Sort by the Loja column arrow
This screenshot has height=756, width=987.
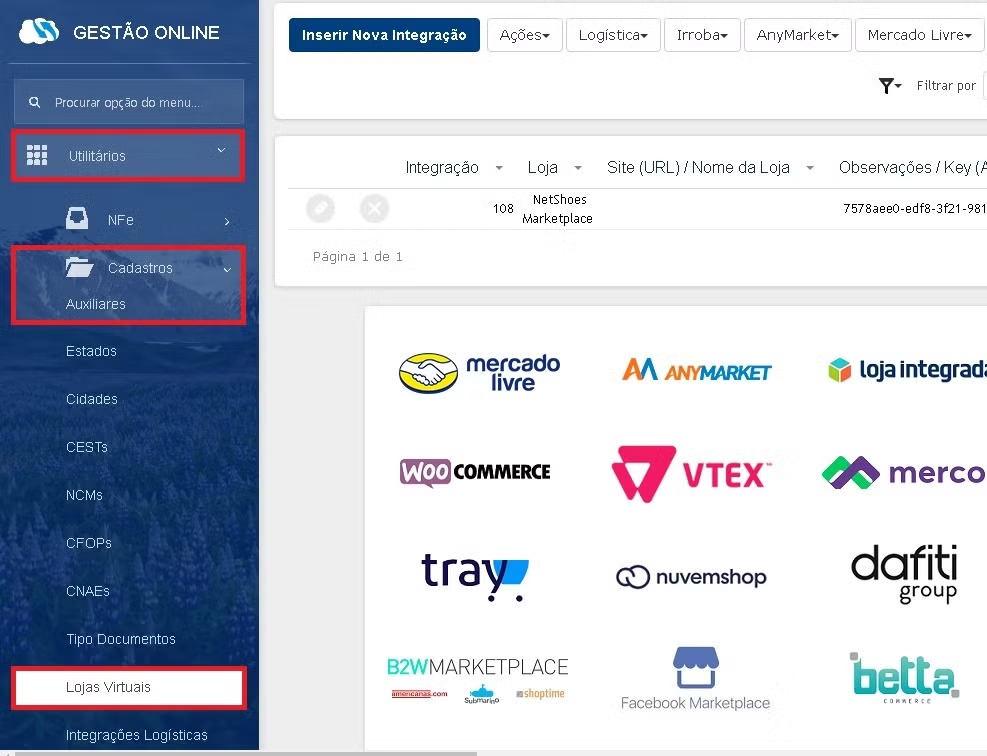578,168
